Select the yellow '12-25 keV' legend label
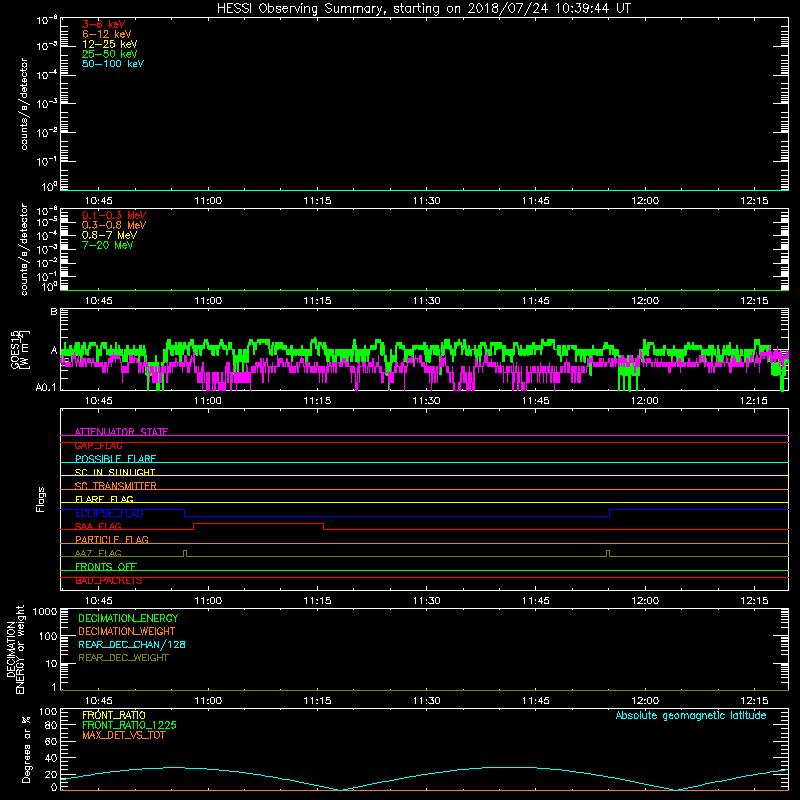Screen dimensions: 800x800 [x=110, y=44]
